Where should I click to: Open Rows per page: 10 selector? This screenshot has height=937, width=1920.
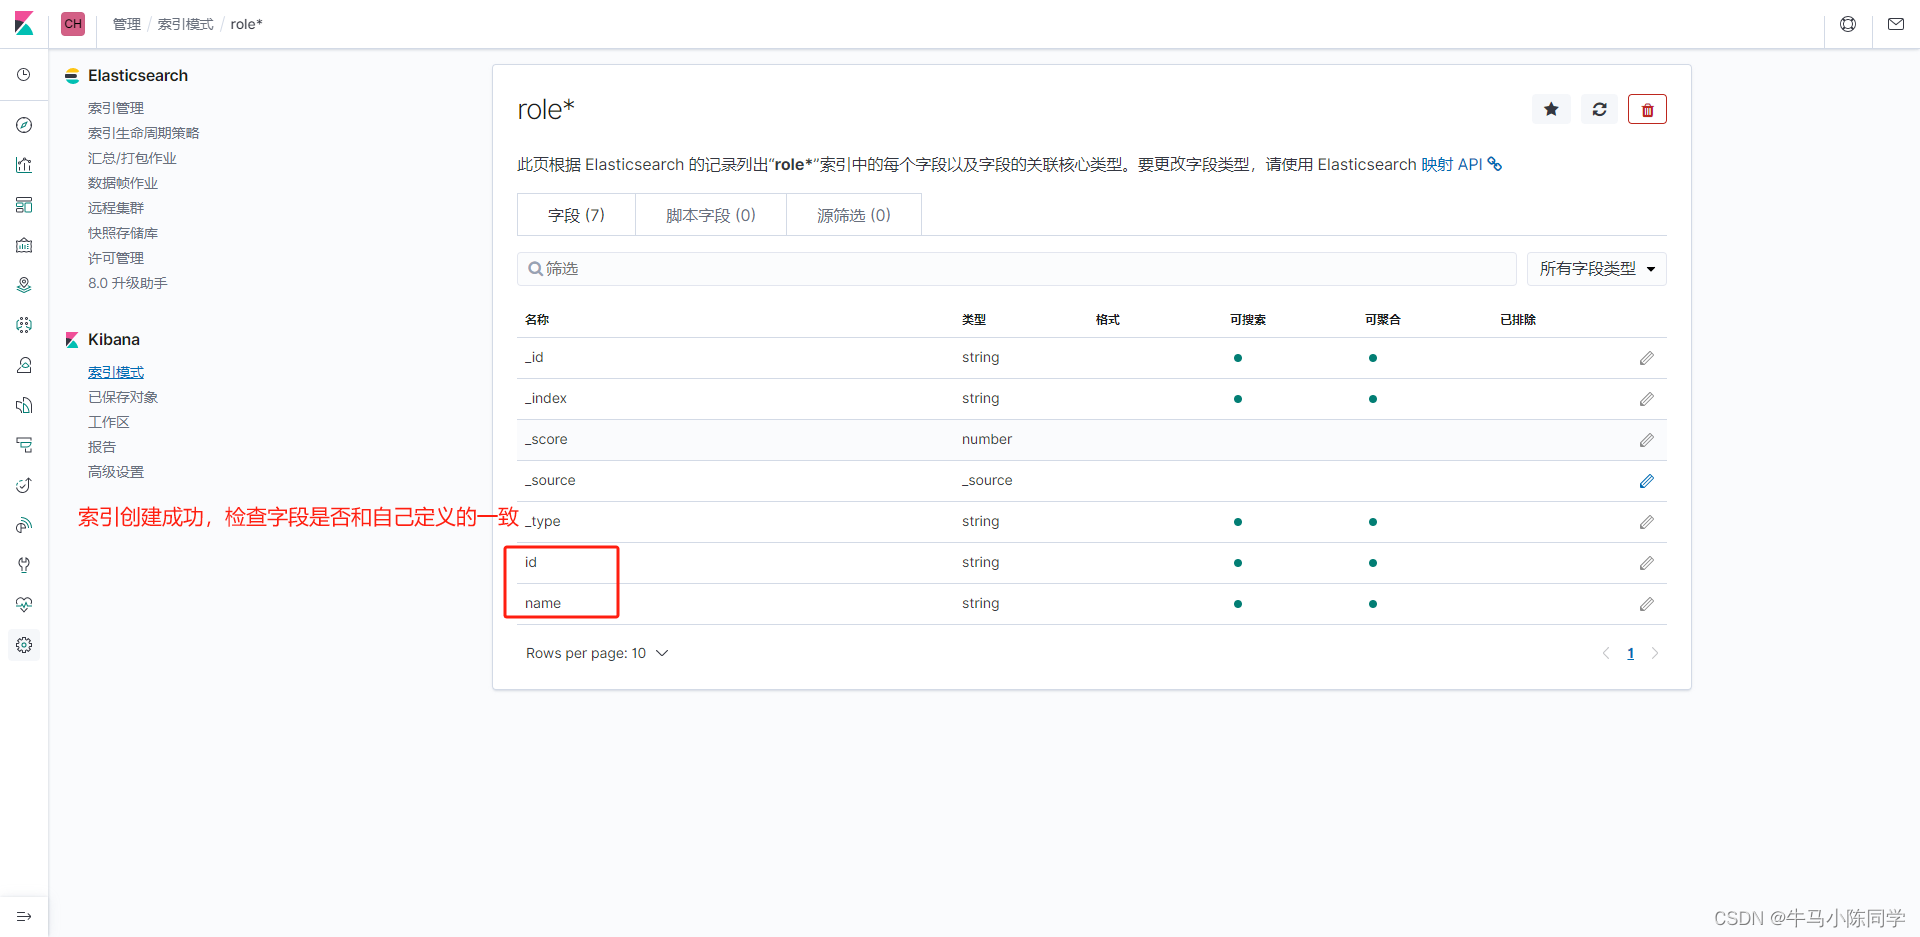point(597,653)
